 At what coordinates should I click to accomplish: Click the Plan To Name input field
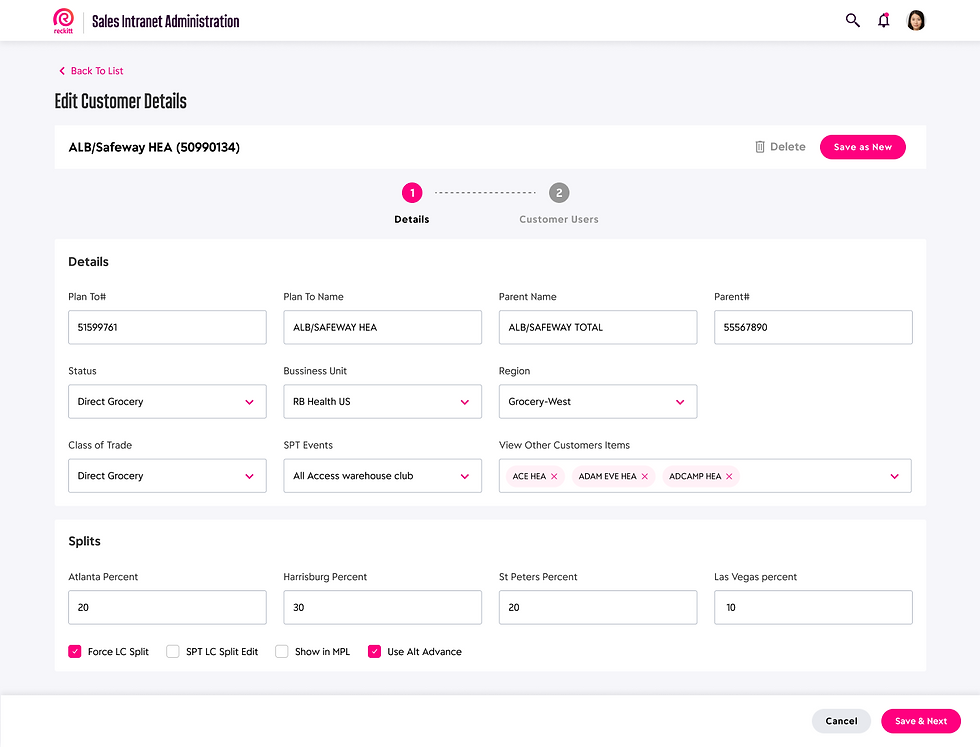[x=382, y=327]
